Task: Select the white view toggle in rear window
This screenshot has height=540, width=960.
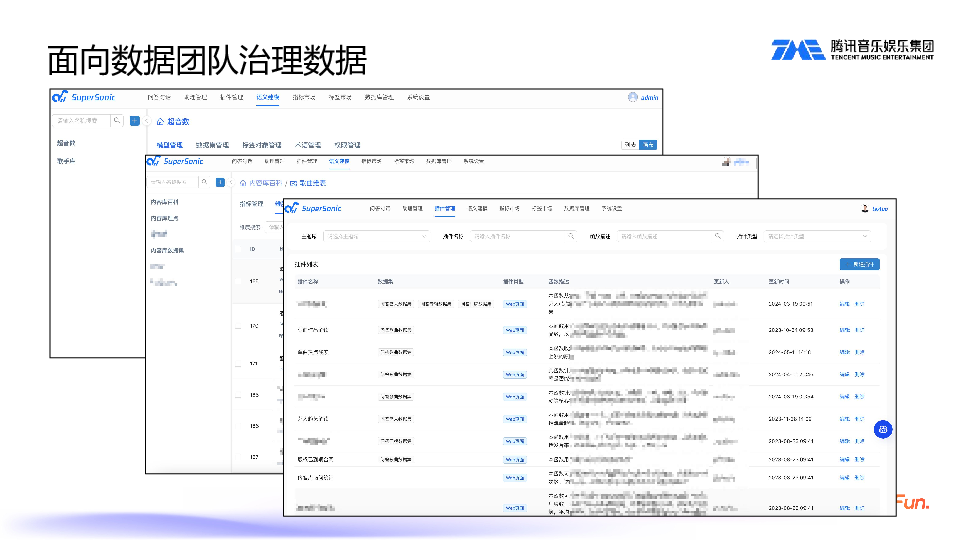Action: (x=630, y=145)
